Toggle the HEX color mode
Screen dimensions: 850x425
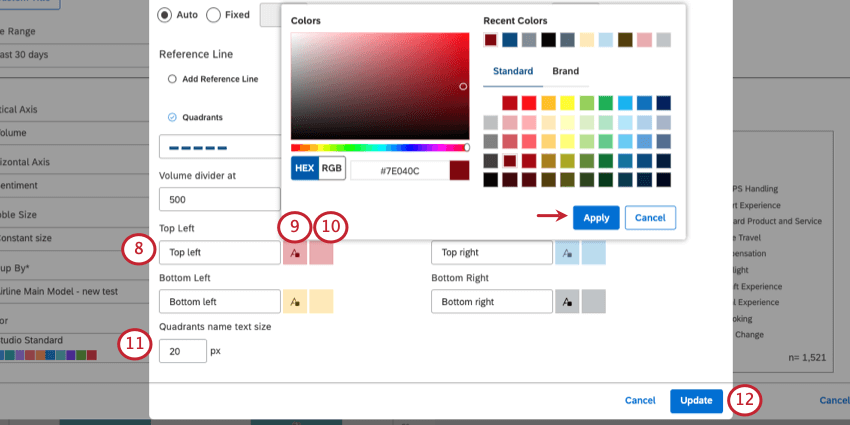[x=305, y=168]
